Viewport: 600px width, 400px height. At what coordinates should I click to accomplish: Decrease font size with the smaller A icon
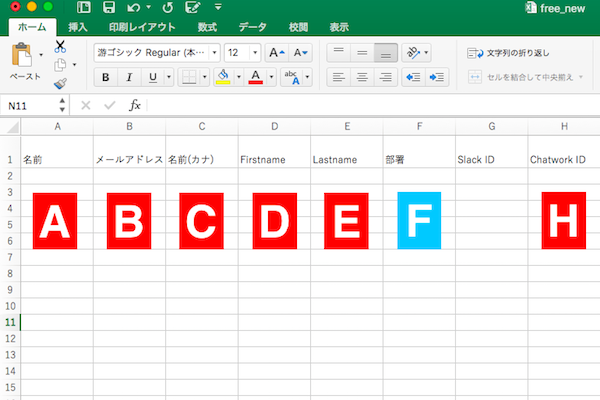pyautogui.click(x=299, y=52)
